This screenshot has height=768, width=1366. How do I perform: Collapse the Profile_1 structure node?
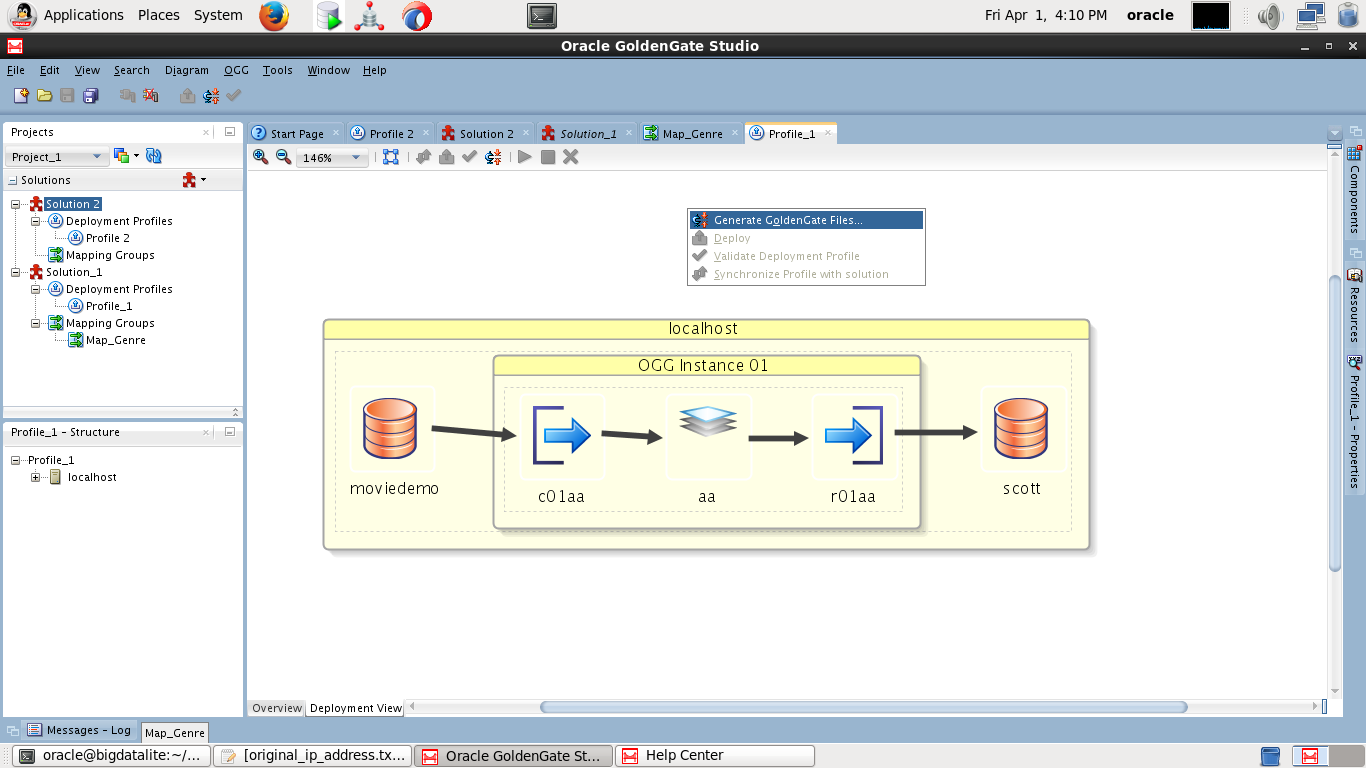click(x=16, y=460)
